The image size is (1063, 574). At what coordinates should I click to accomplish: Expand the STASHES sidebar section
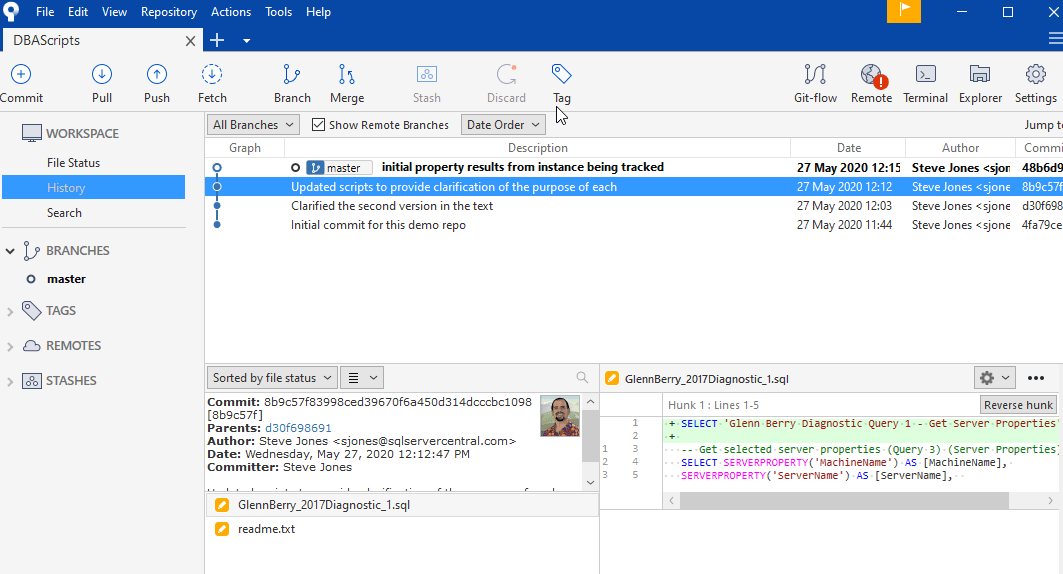11,381
